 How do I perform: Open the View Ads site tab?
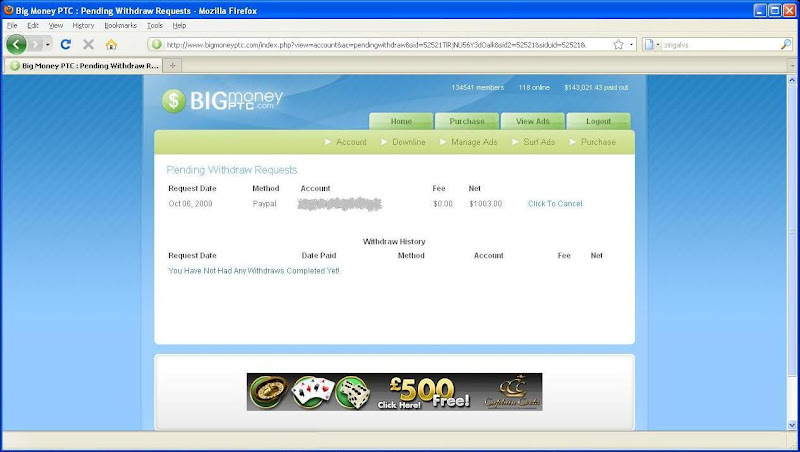(x=533, y=121)
